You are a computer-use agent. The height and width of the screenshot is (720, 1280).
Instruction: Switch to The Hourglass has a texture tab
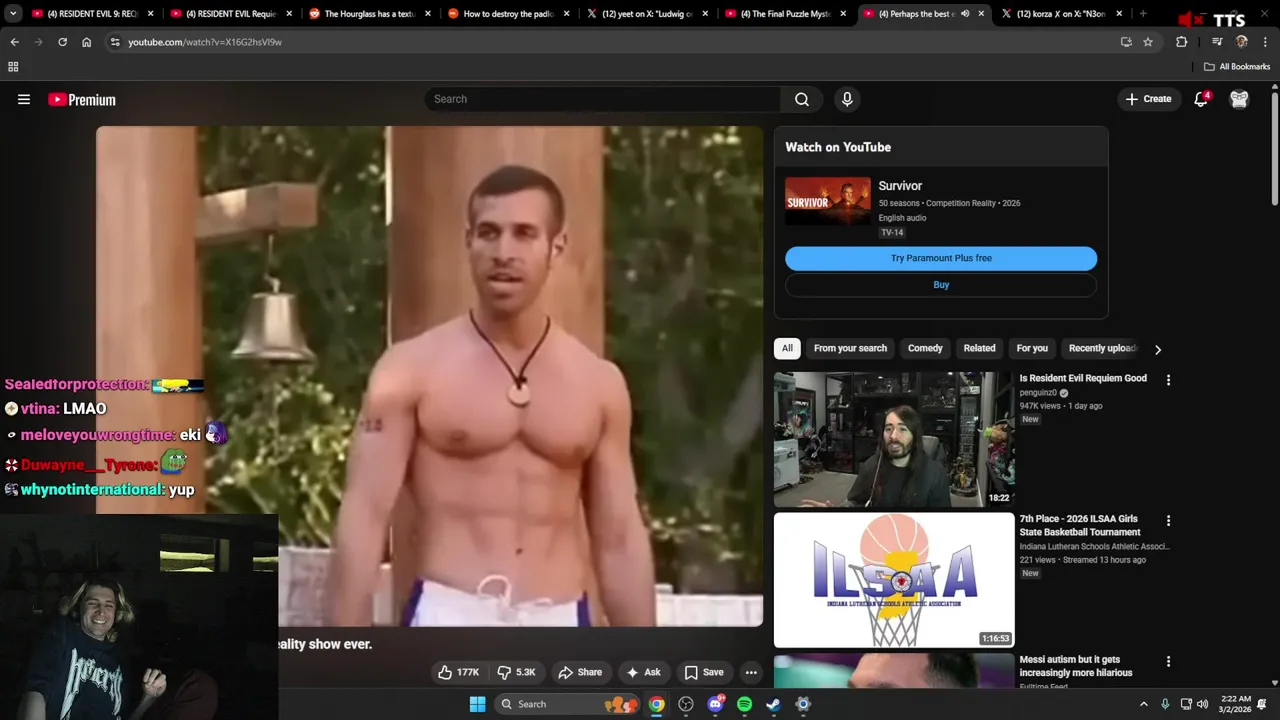369,14
